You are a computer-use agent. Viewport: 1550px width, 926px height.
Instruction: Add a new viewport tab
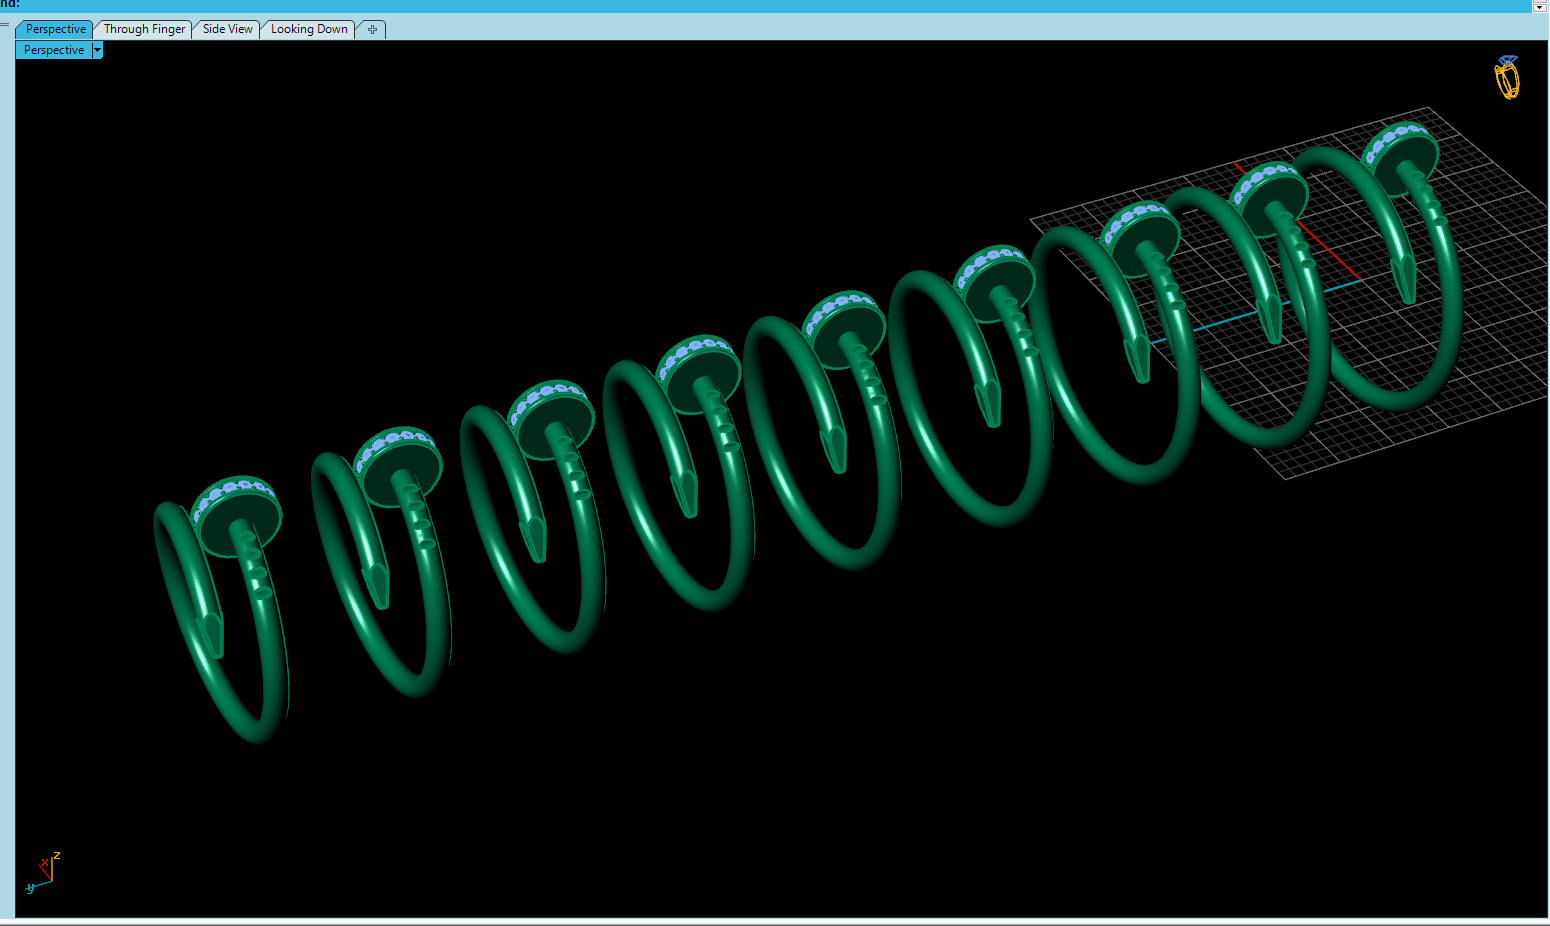click(372, 29)
